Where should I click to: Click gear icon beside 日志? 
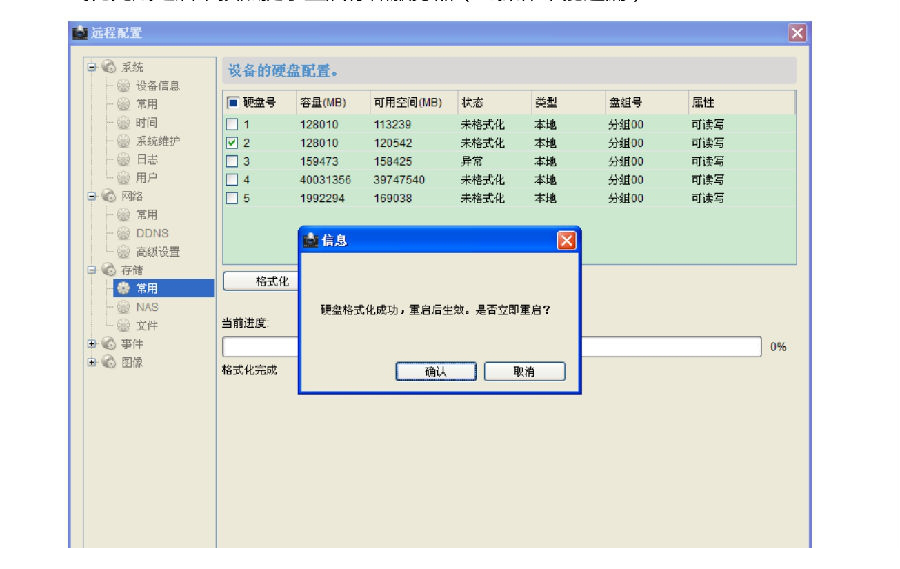123,159
